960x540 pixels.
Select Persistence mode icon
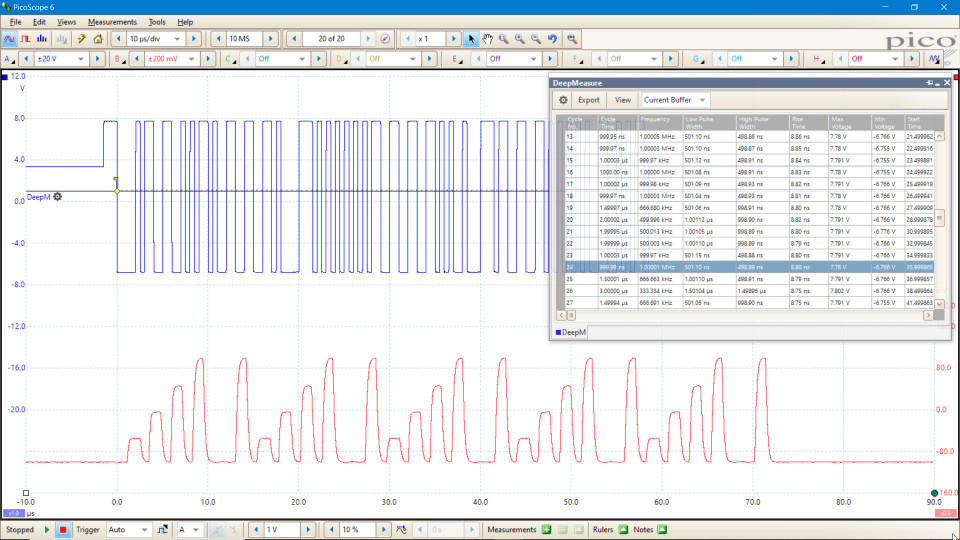(25, 39)
